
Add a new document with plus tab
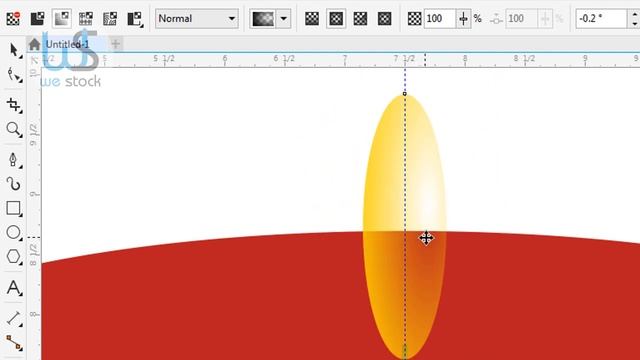click(x=116, y=44)
